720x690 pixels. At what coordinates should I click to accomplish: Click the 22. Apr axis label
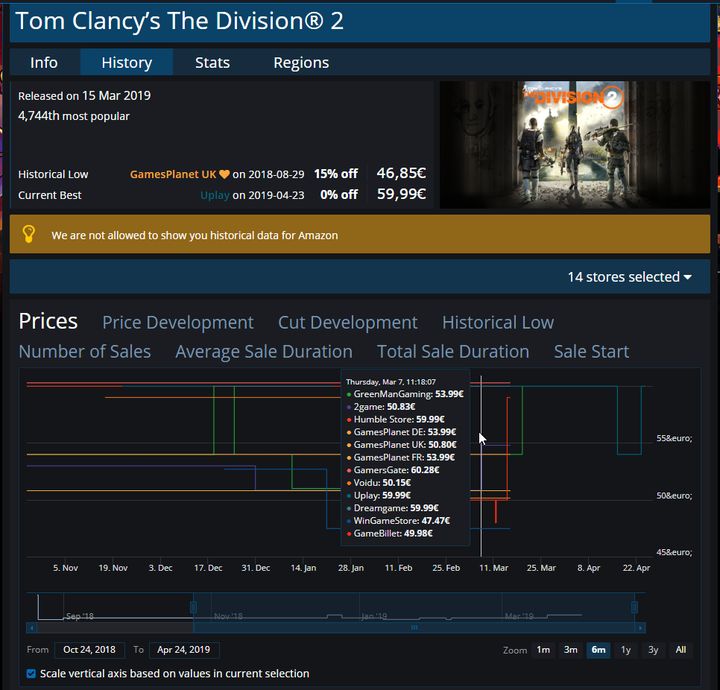636,568
